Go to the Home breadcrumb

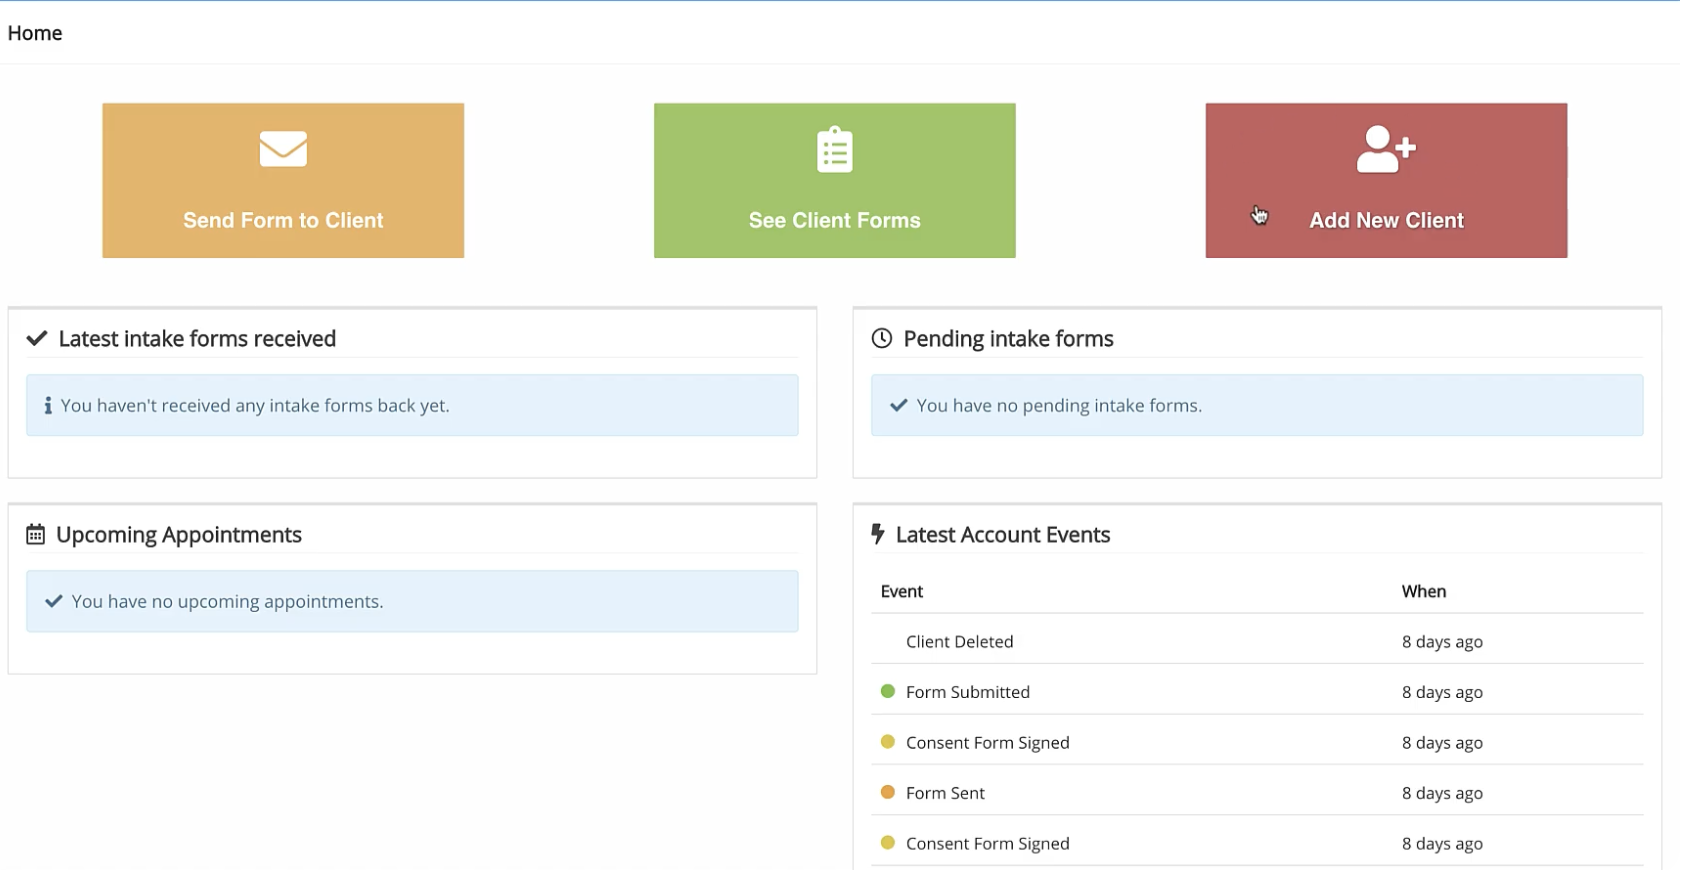point(35,33)
